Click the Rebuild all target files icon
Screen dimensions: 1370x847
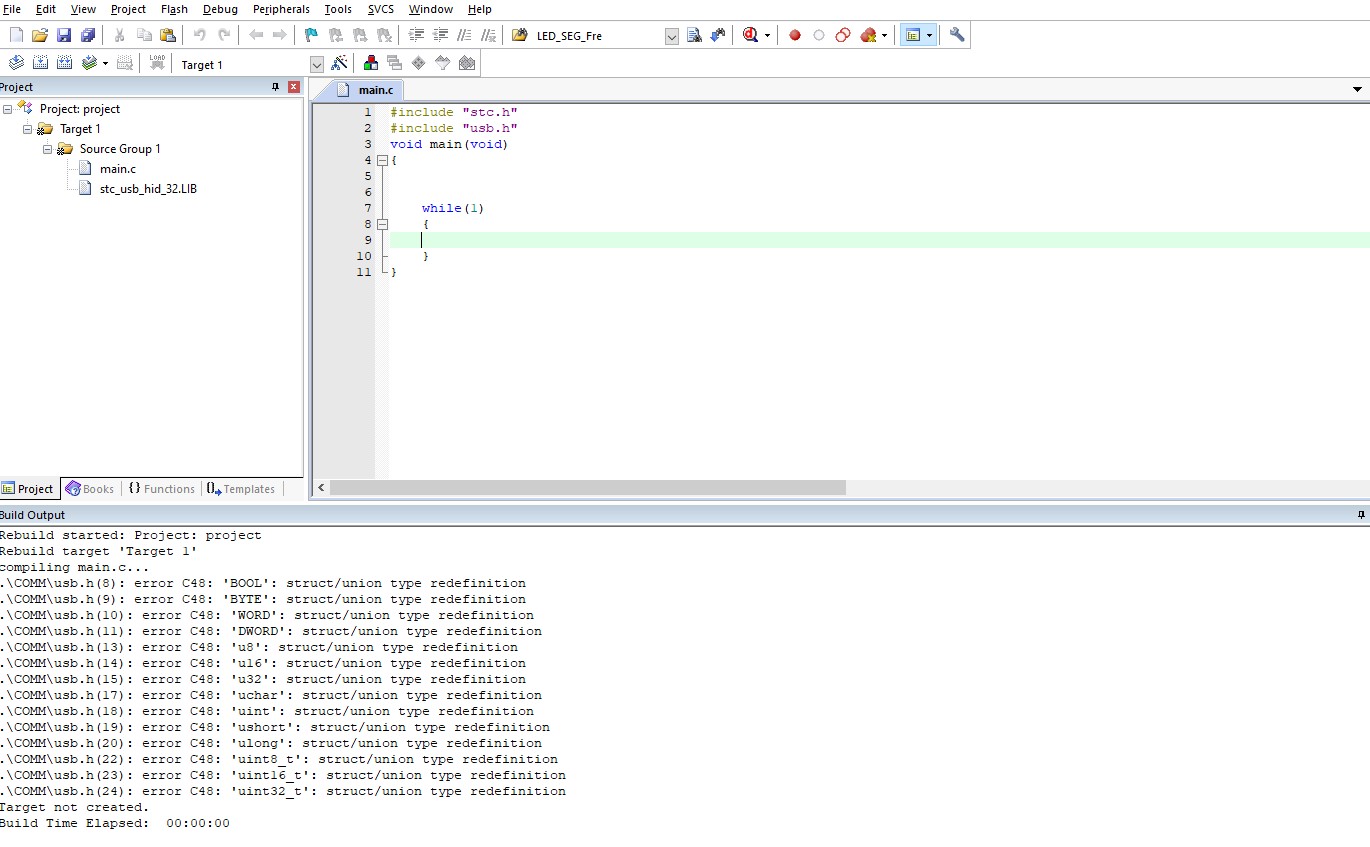click(x=64, y=63)
